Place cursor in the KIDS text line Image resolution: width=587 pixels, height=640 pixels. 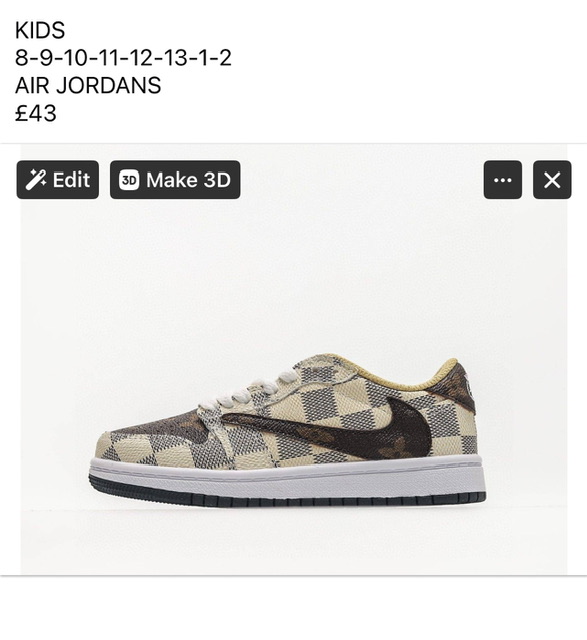(x=40, y=31)
